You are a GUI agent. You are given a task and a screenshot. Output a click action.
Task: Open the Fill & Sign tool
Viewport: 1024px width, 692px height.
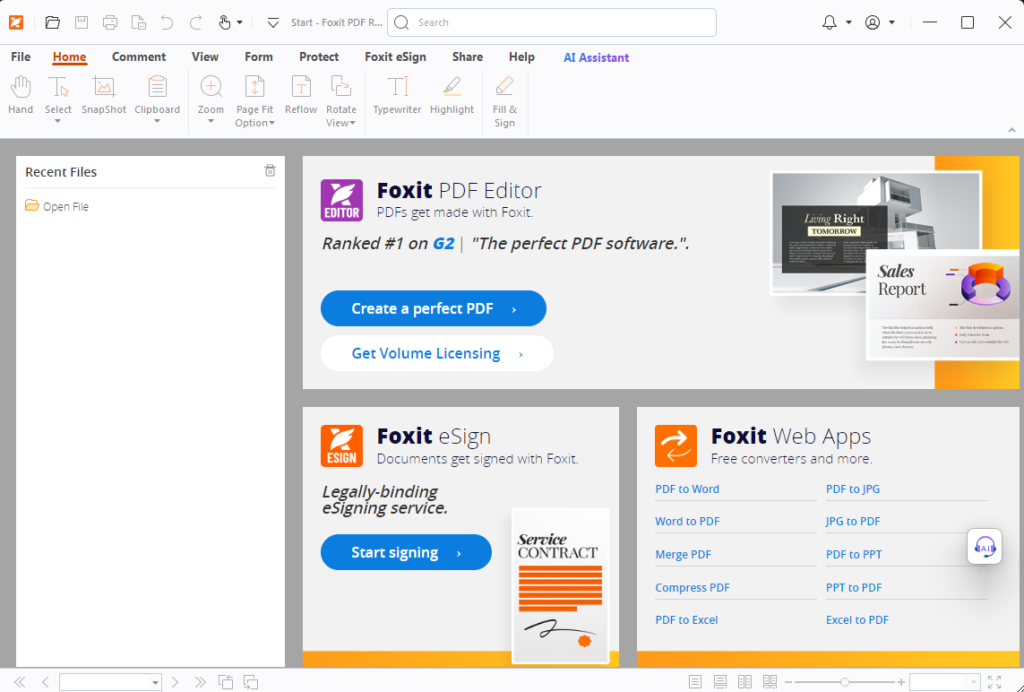point(504,102)
